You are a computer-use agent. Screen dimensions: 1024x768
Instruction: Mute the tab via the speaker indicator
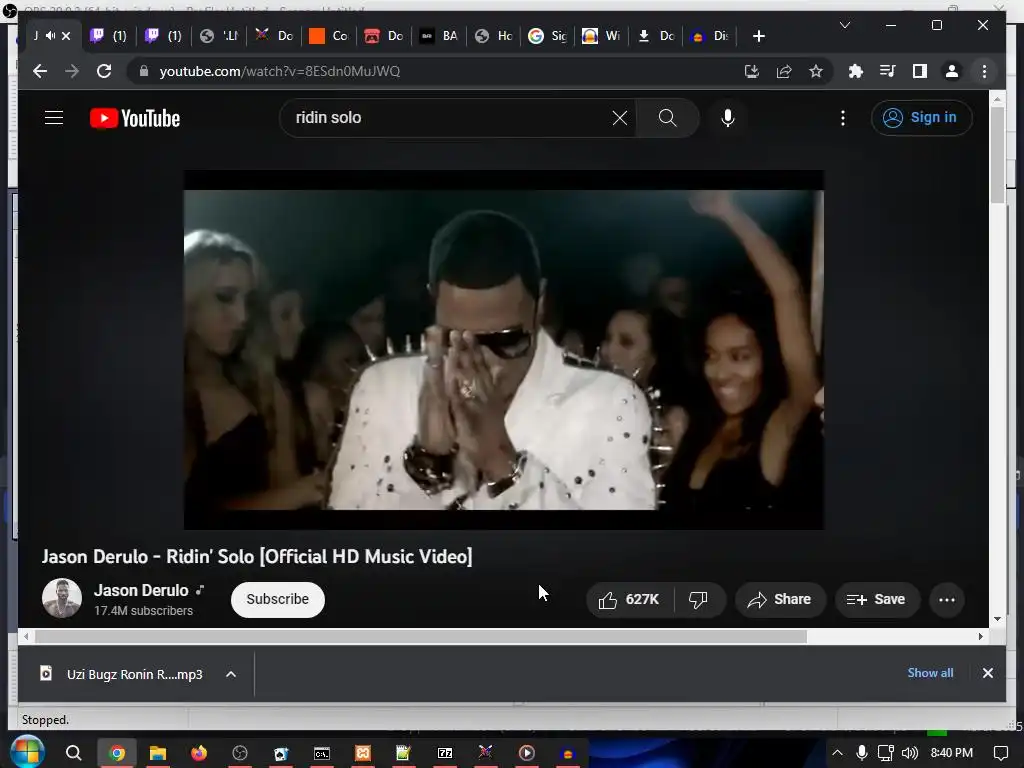[50, 36]
